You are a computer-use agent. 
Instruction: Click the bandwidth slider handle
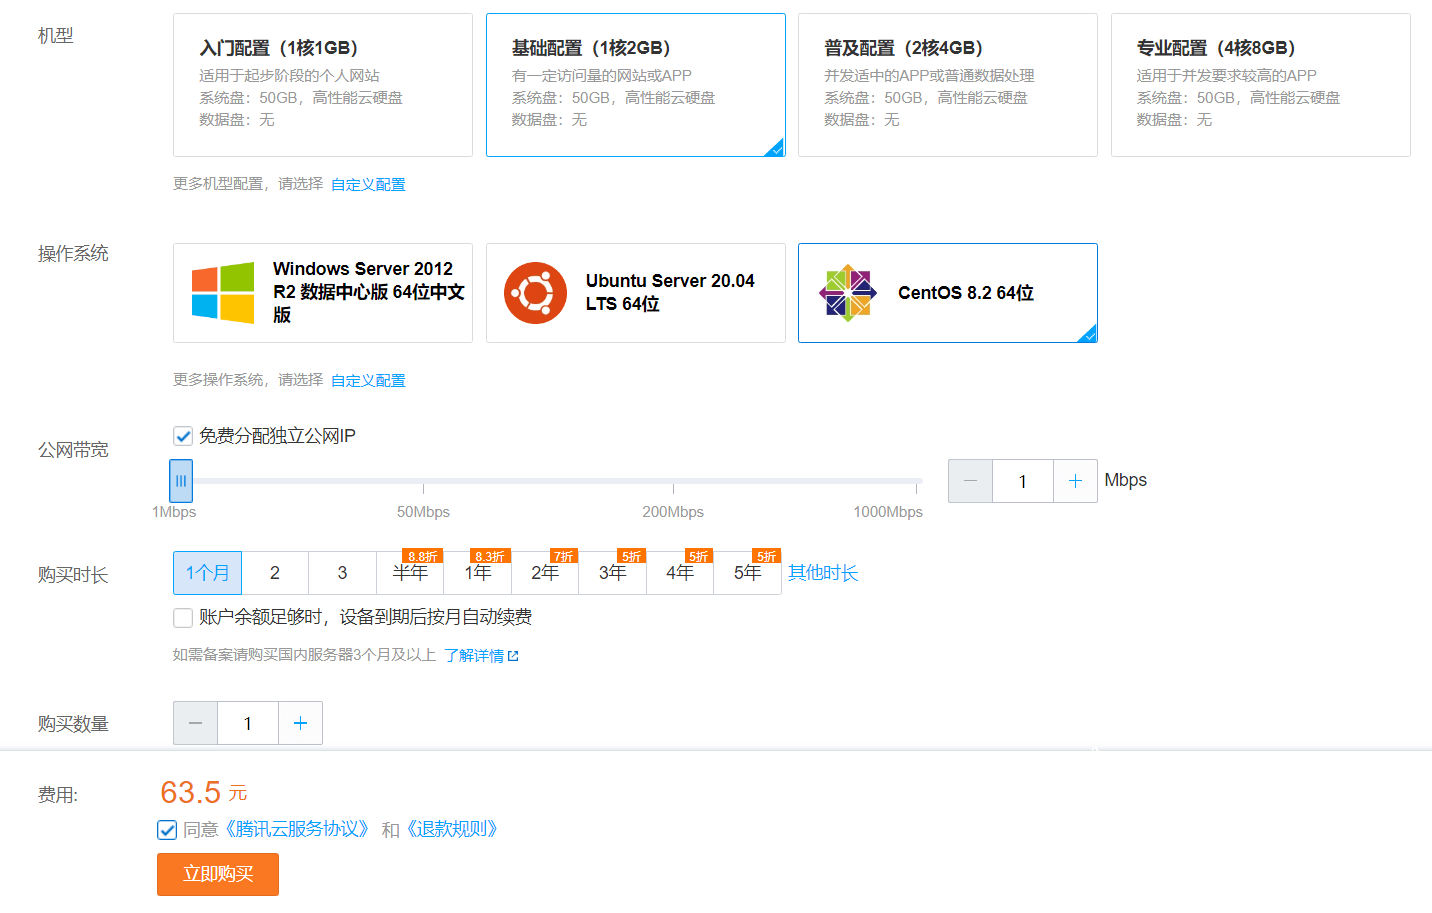[181, 481]
